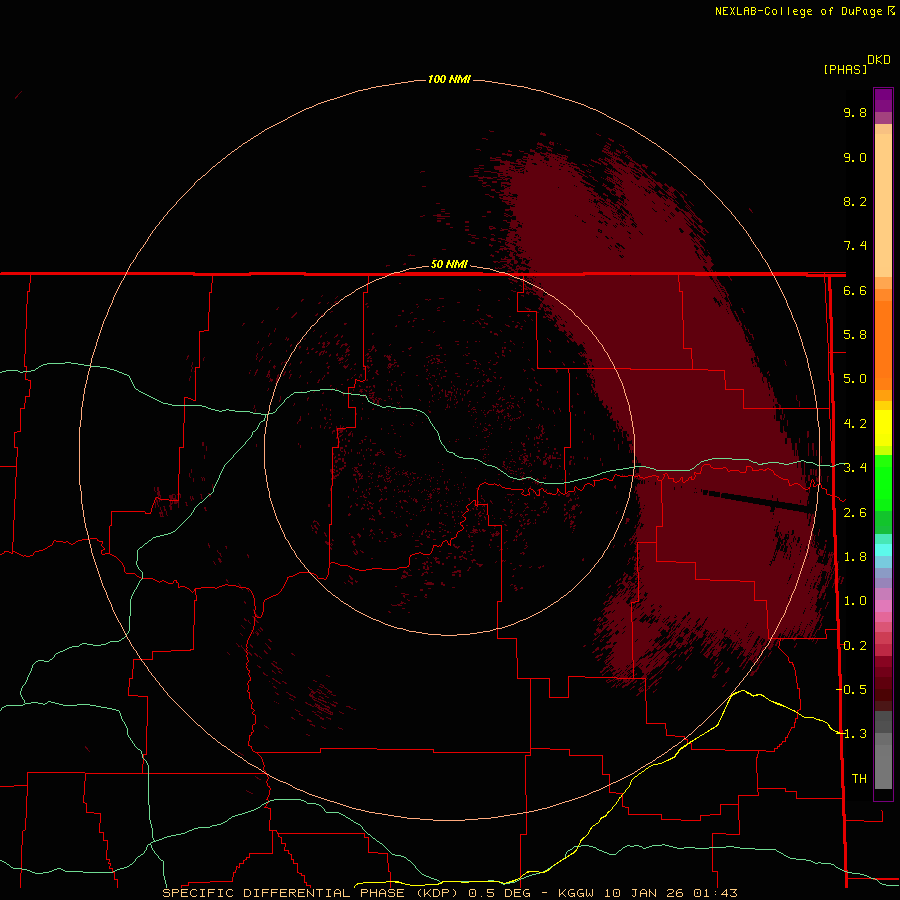This screenshot has height=900, width=900.
Task: Click the 1.0 scale value
Action: [x=855, y=601]
